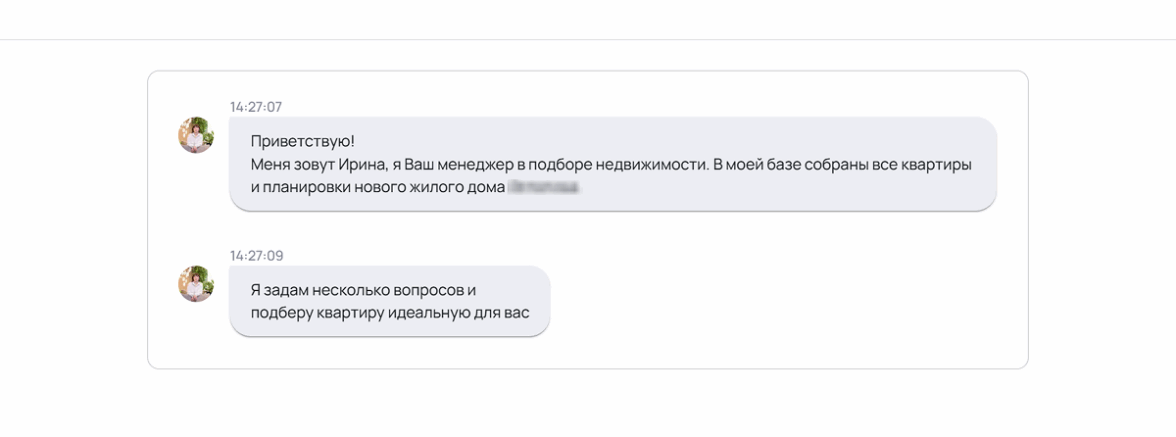Image resolution: width=1176 pixels, height=437 pixels.
Task: Click Irina's avatar beside the first message
Action: (x=196, y=135)
